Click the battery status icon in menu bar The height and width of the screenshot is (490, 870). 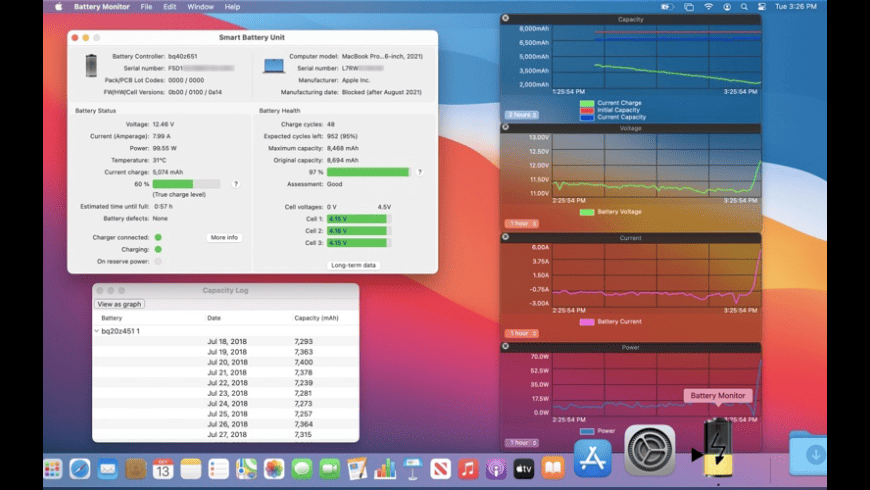tap(667, 7)
